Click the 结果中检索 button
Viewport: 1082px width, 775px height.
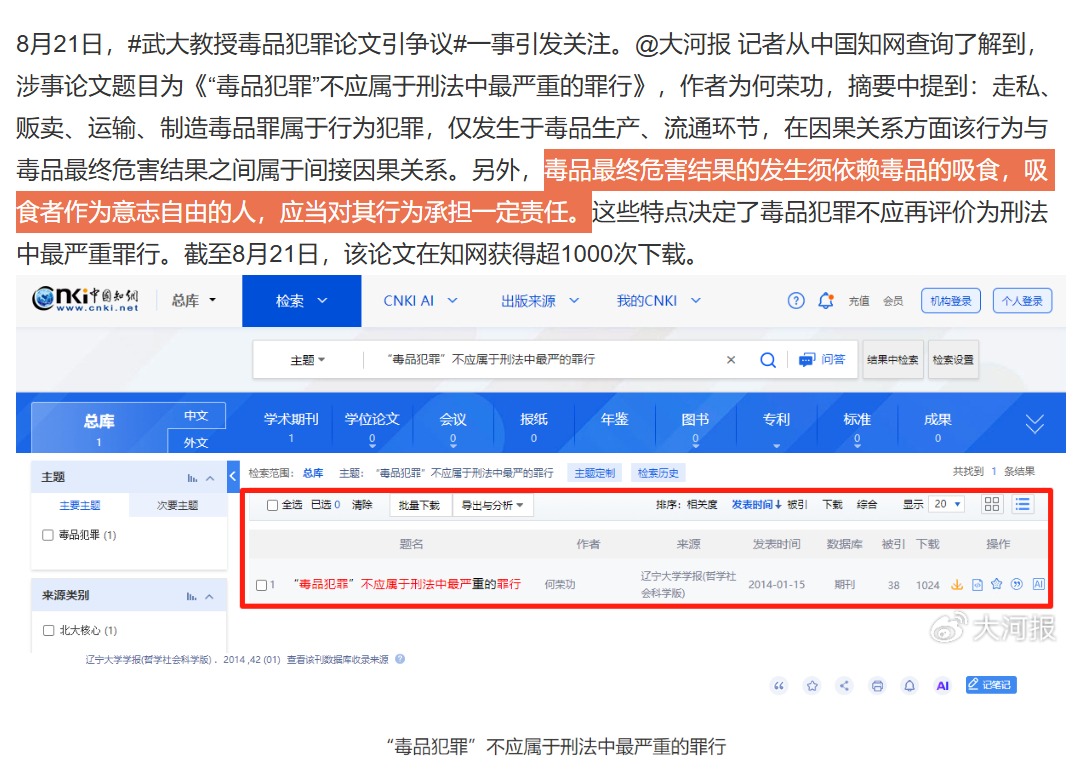(893, 360)
